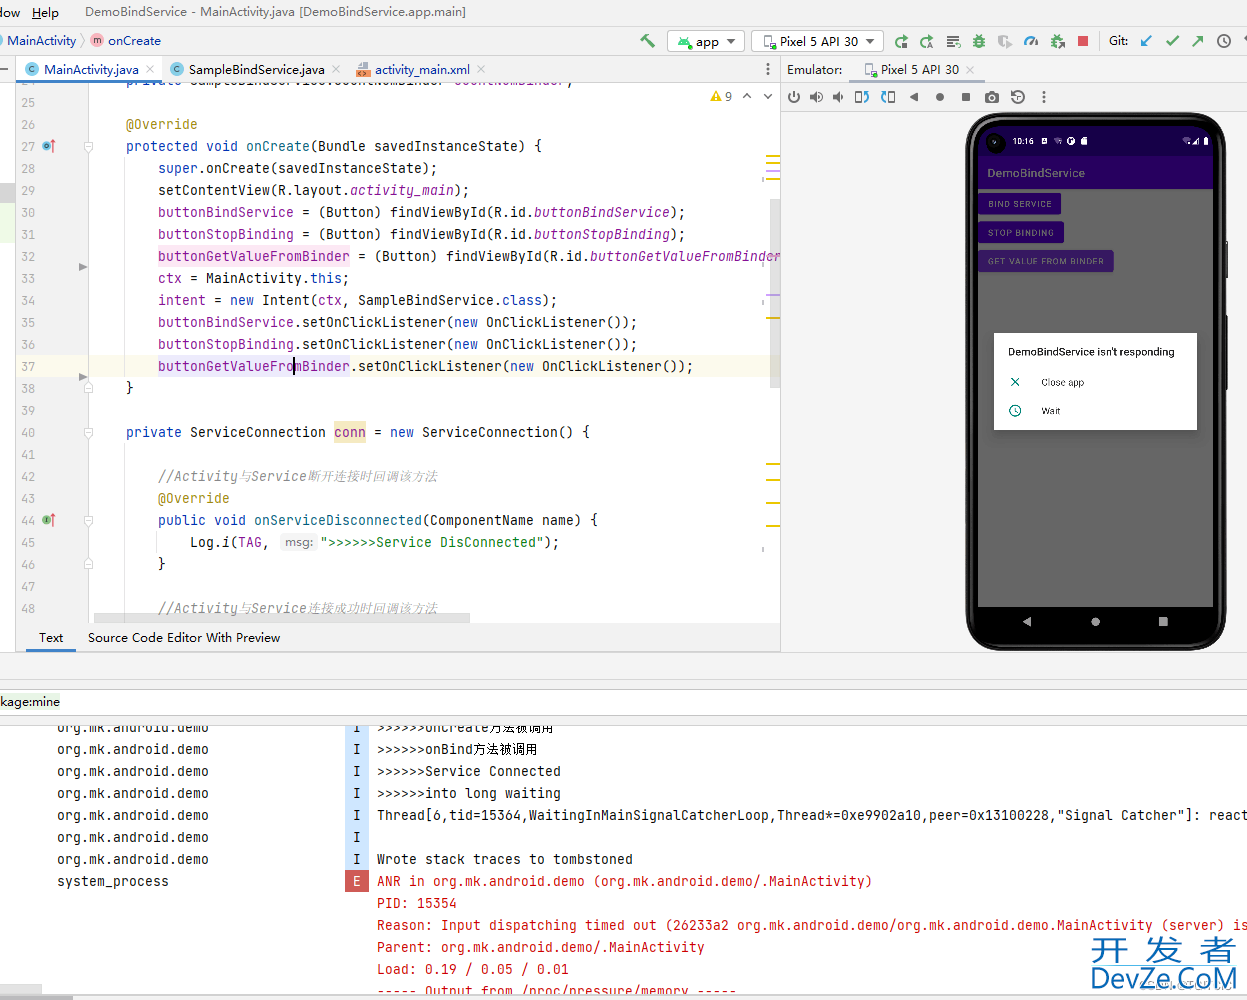The image size is (1247, 1000).
Task: Click the Make Project hammer icon
Action: pos(648,41)
